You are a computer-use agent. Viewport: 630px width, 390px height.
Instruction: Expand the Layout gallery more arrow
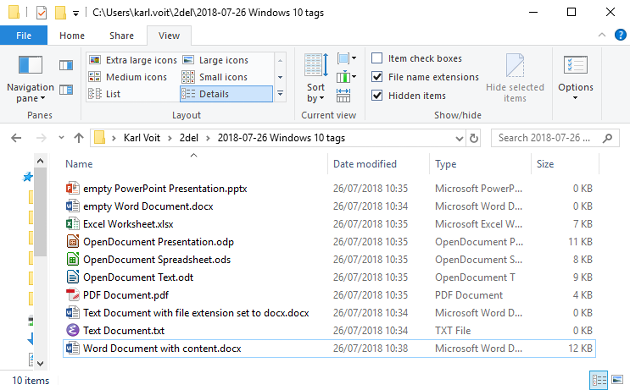[280, 94]
